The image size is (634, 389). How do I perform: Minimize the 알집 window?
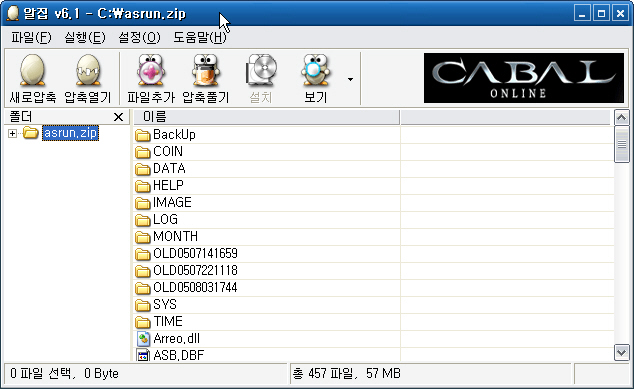point(582,14)
